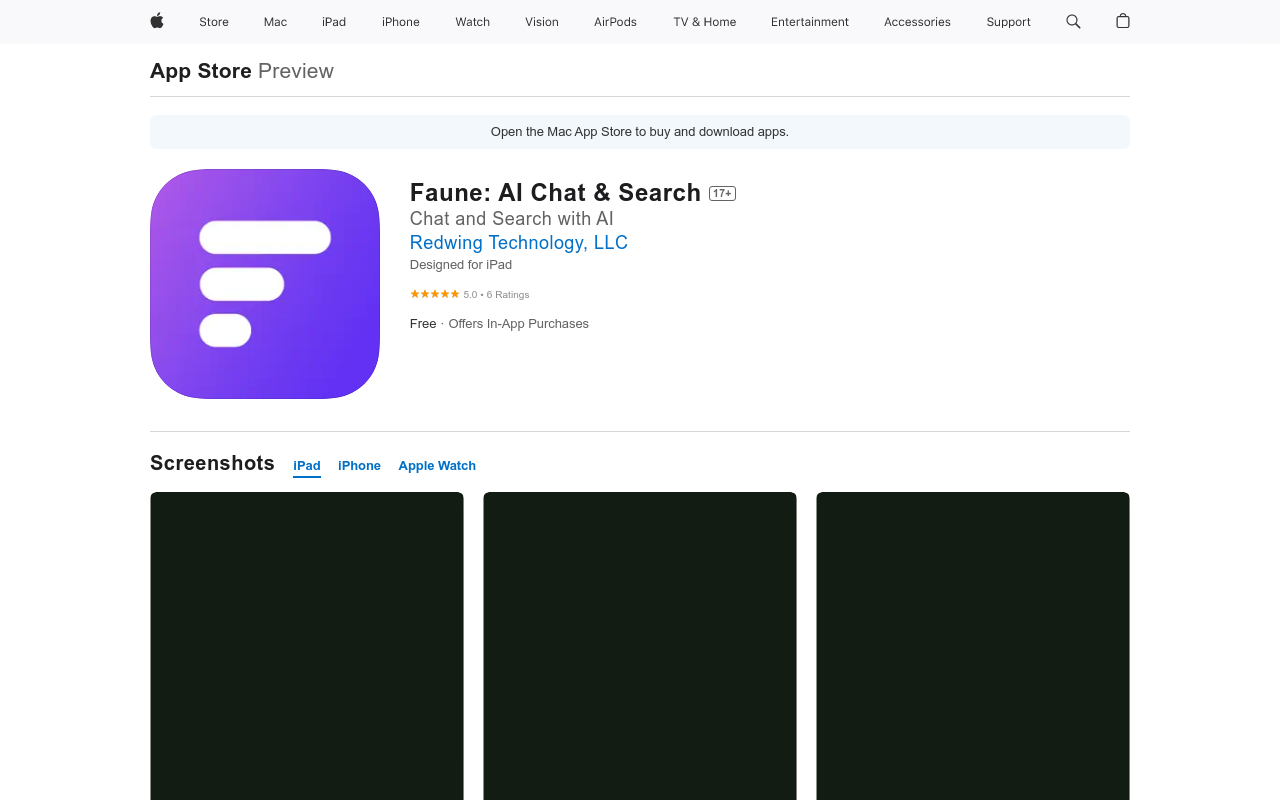Click the Apple logo icon
This screenshot has height=800, width=1280.
click(x=157, y=21)
